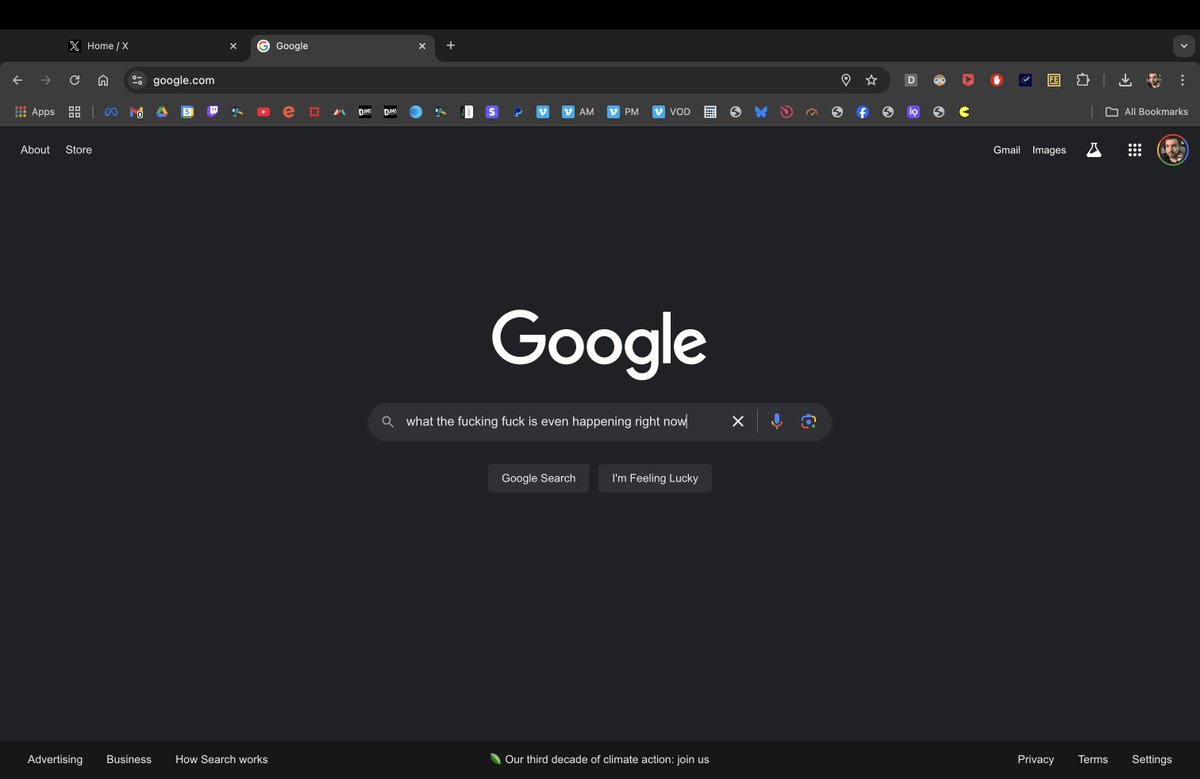The width and height of the screenshot is (1200, 779).
Task: Open the PayPal bookmark
Action: tap(517, 112)
